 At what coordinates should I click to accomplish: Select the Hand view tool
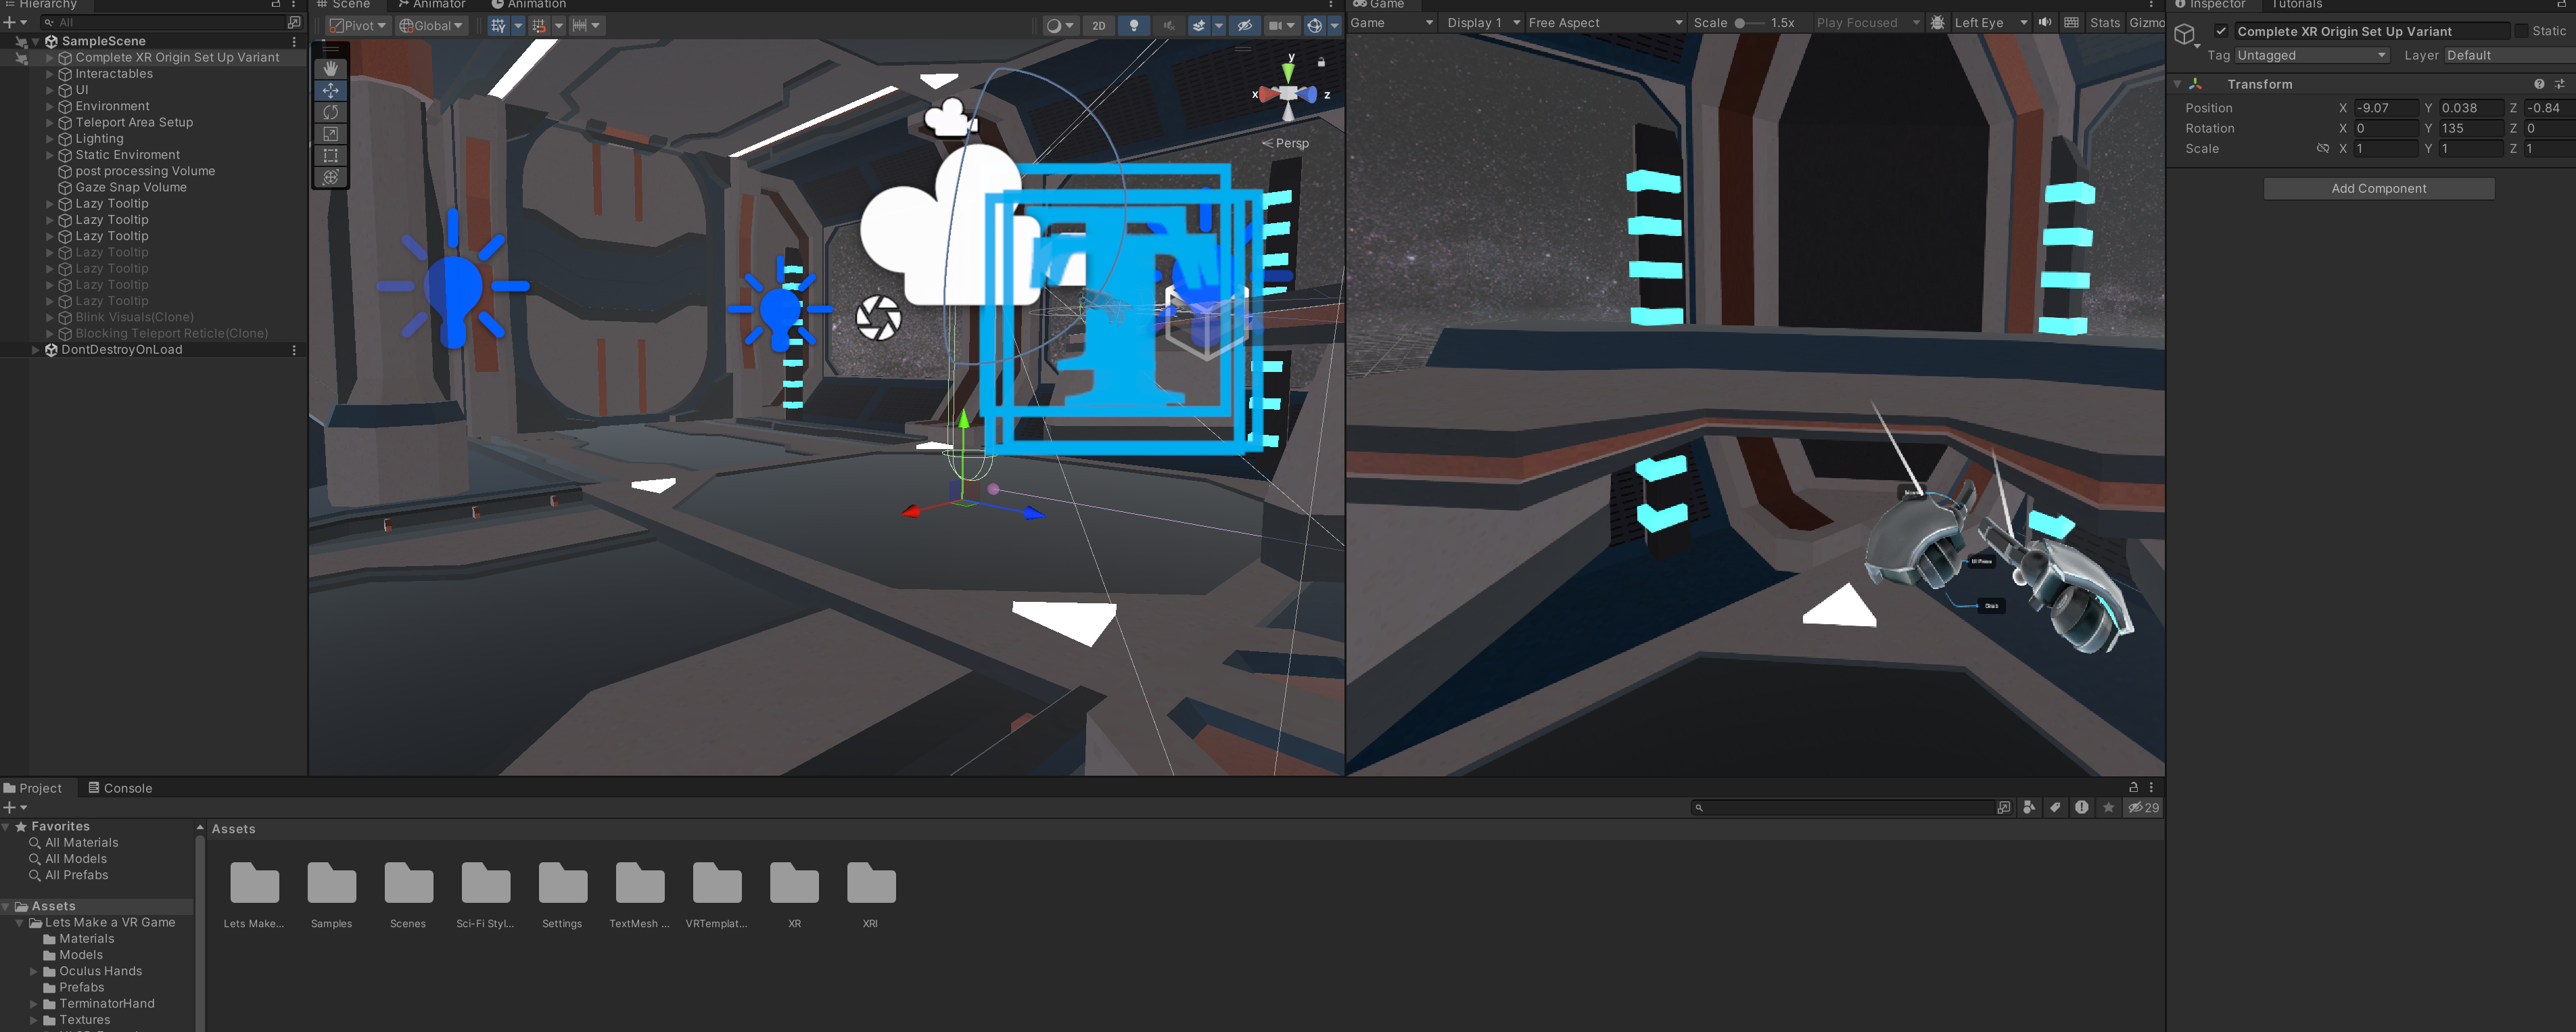[330, 69]
